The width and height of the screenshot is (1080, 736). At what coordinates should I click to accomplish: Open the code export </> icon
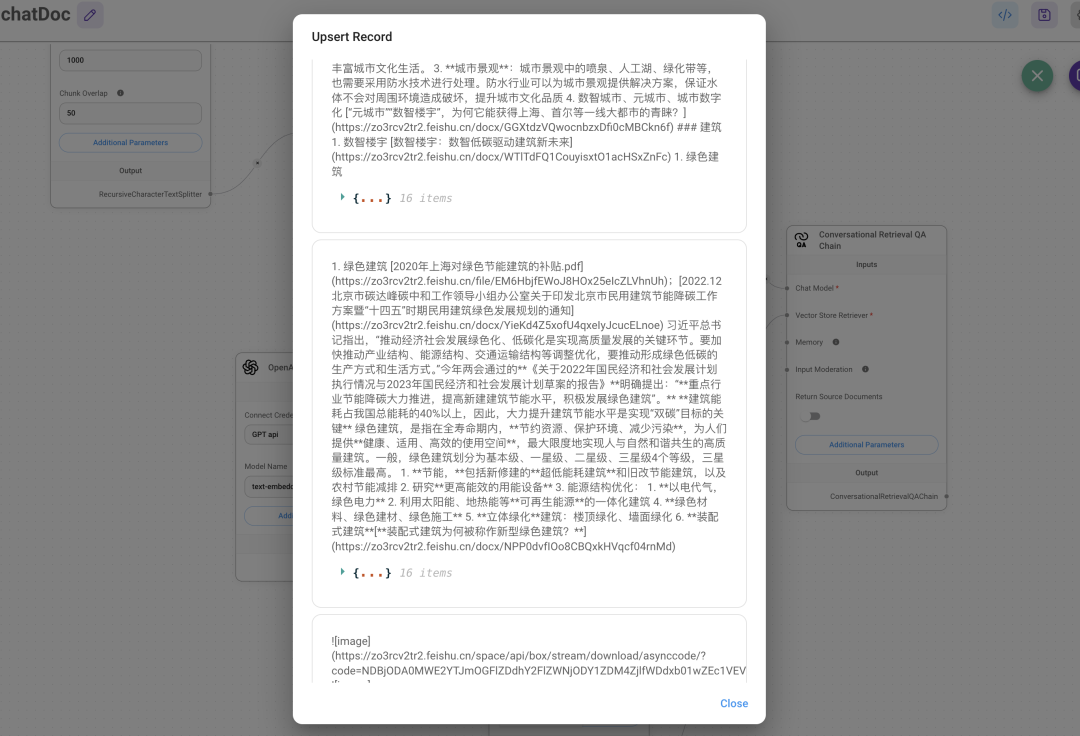1005,15
